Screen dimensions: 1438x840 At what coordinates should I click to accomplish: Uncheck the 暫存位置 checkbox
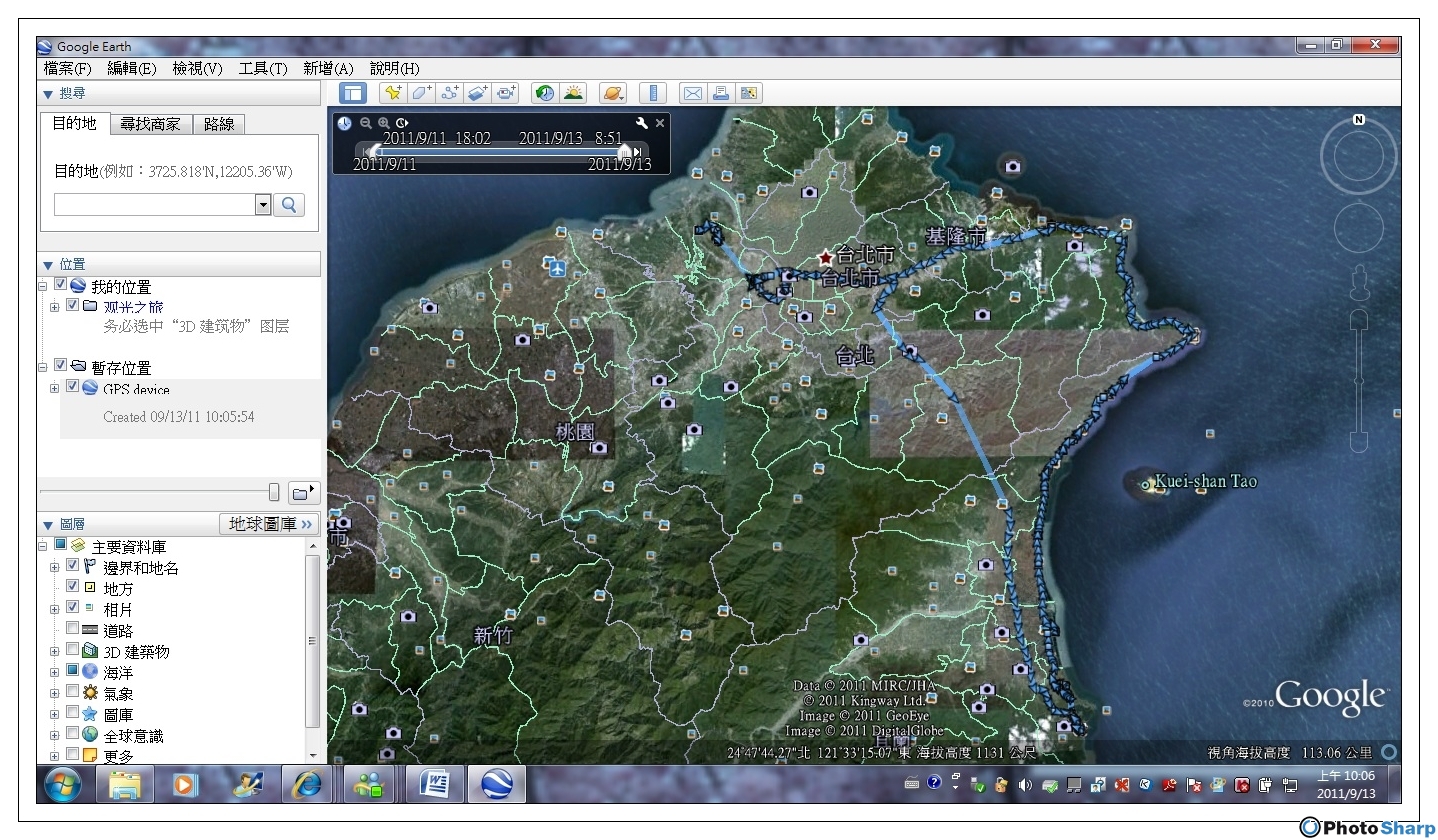point(61,366)
